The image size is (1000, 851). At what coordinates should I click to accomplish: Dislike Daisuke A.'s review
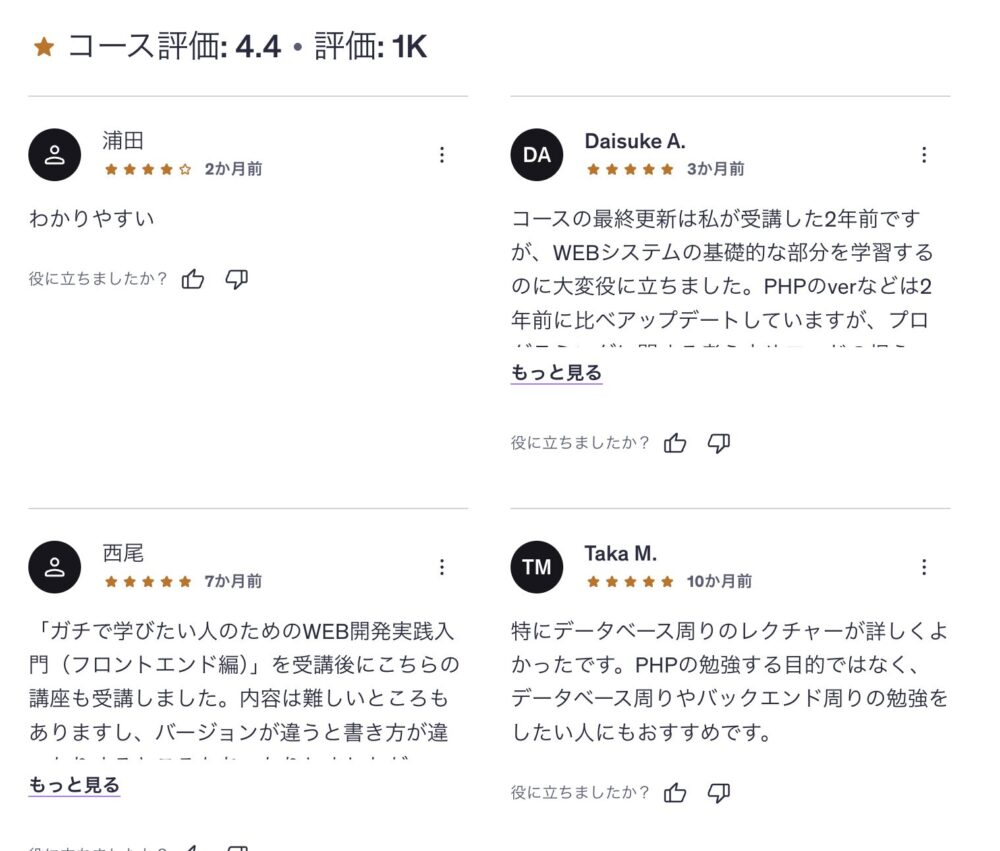(718, 443)
